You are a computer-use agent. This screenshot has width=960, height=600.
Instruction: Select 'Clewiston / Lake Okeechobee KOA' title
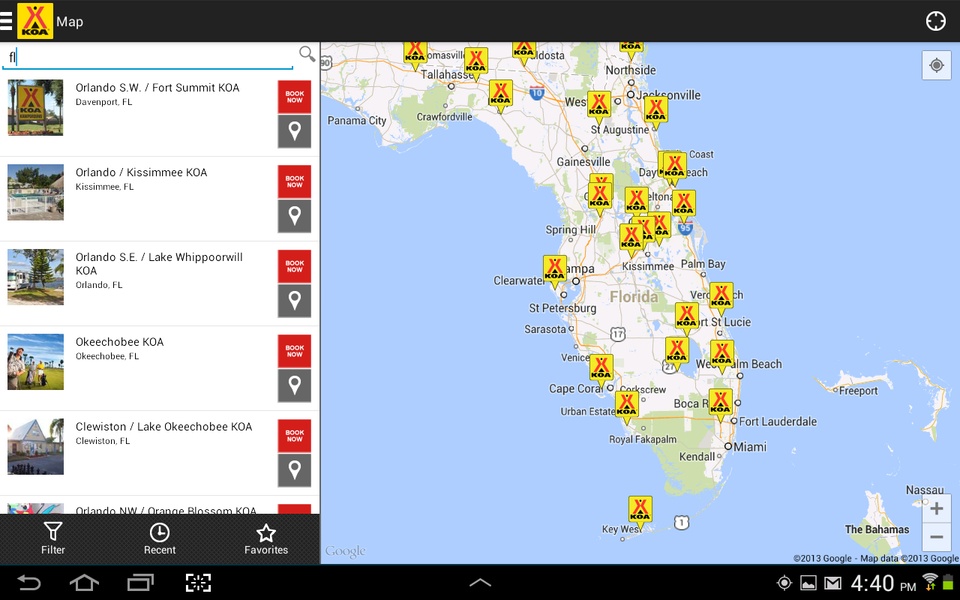pyautogui.click(x=163, y=427)
